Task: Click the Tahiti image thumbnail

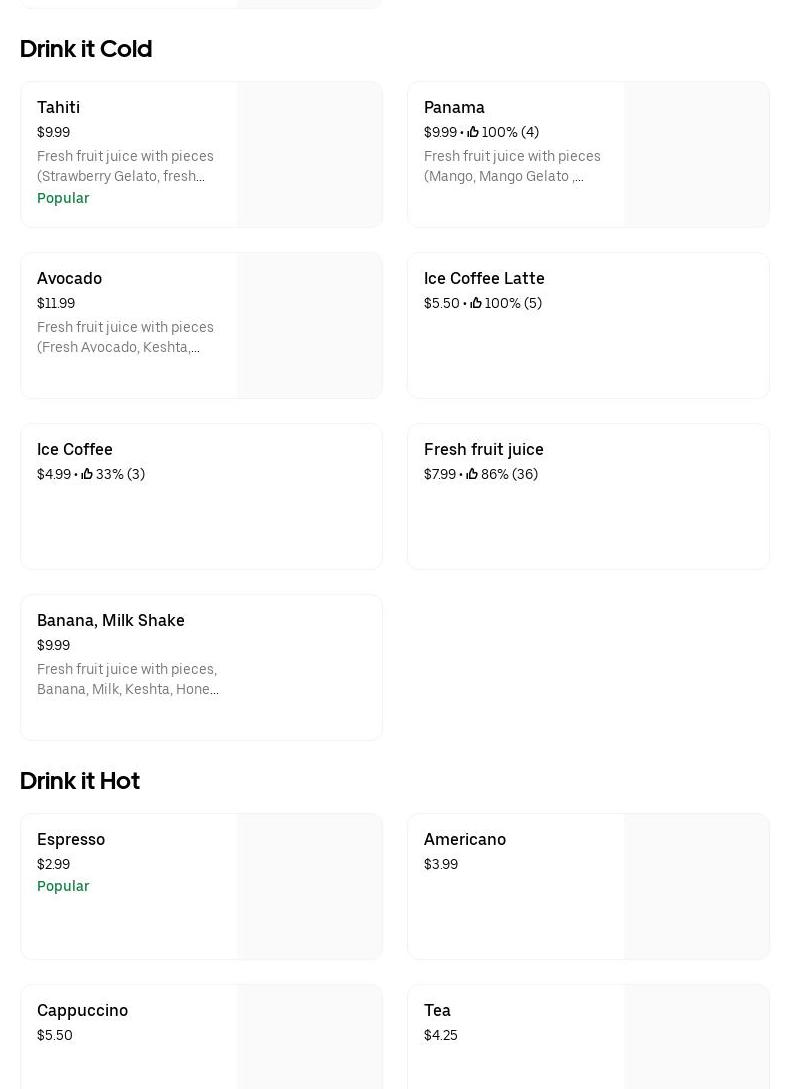Action: click(x=309, y=154)
